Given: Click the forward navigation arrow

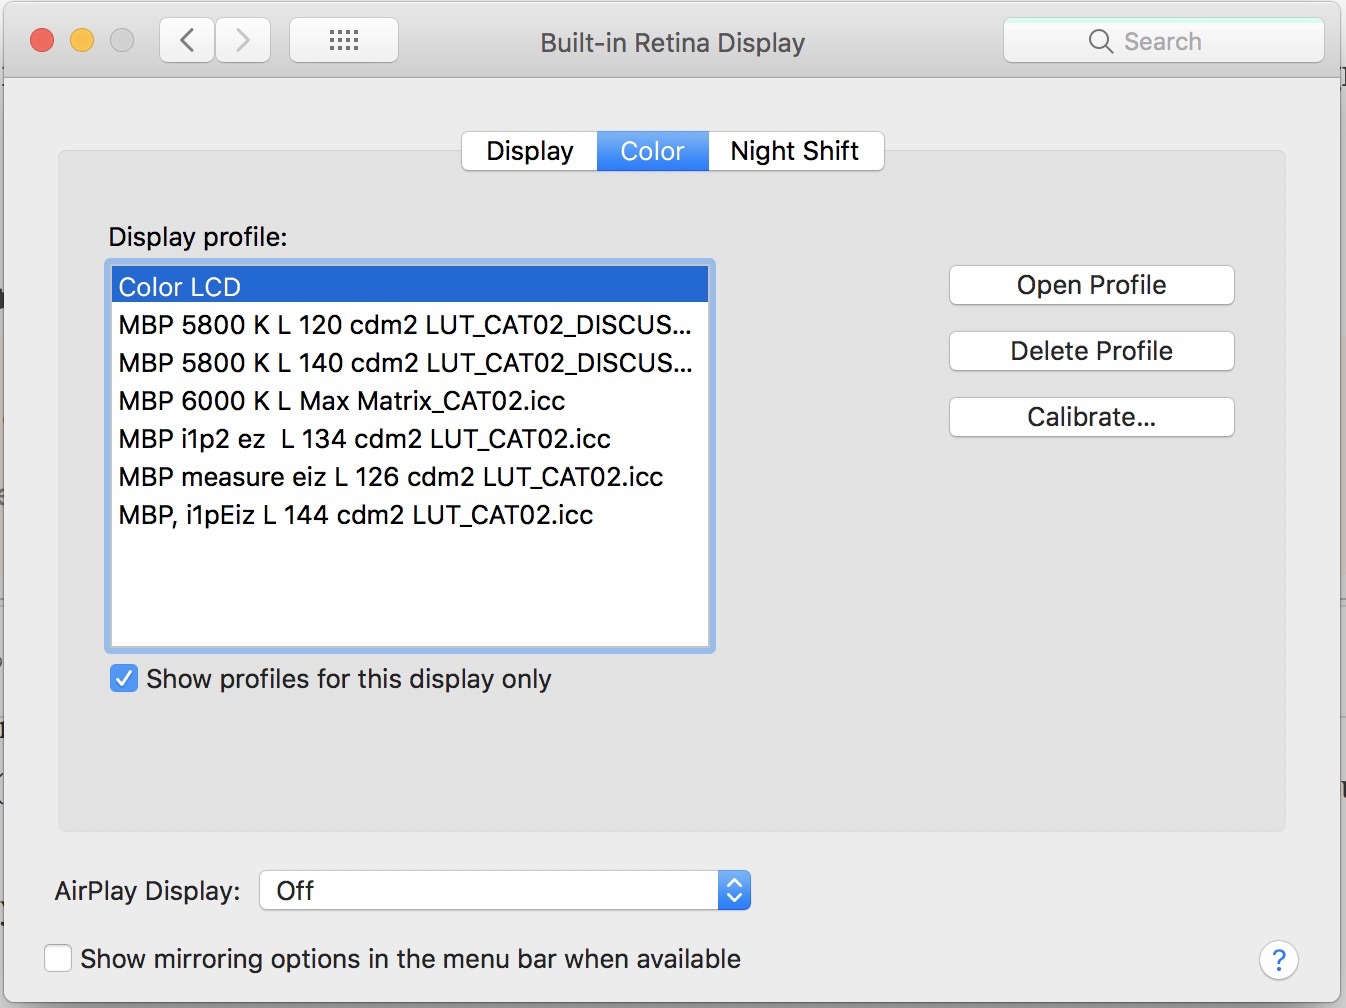Looking at the screenshot, I should [242, 40].
